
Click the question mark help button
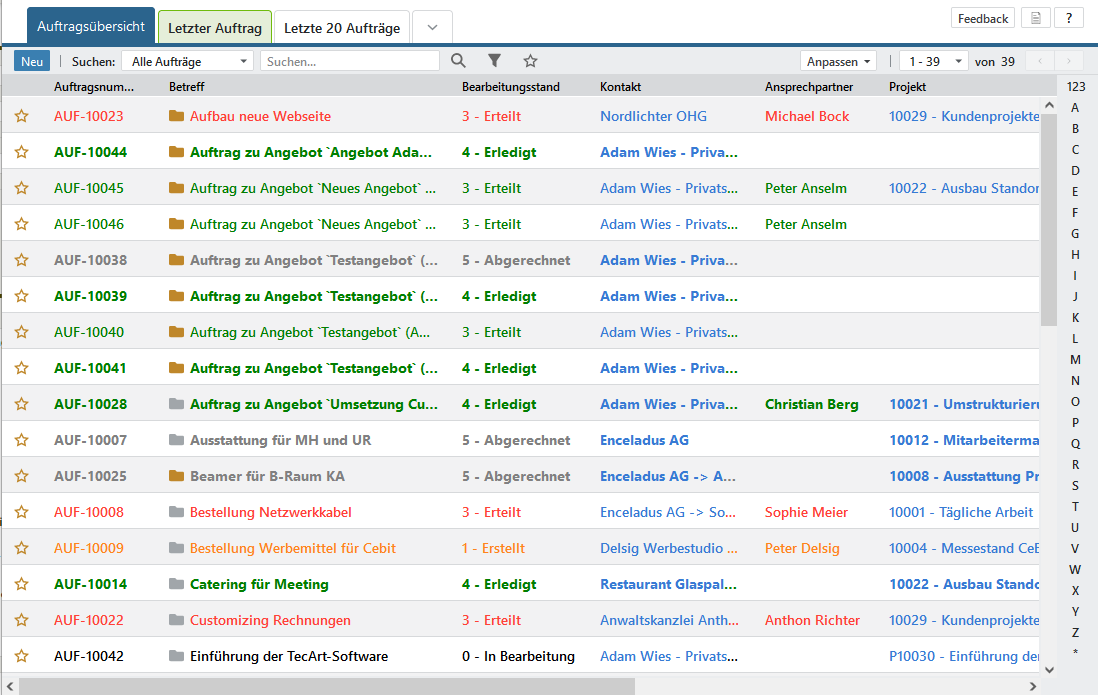pyautogui.click(x=1068, y=18)
